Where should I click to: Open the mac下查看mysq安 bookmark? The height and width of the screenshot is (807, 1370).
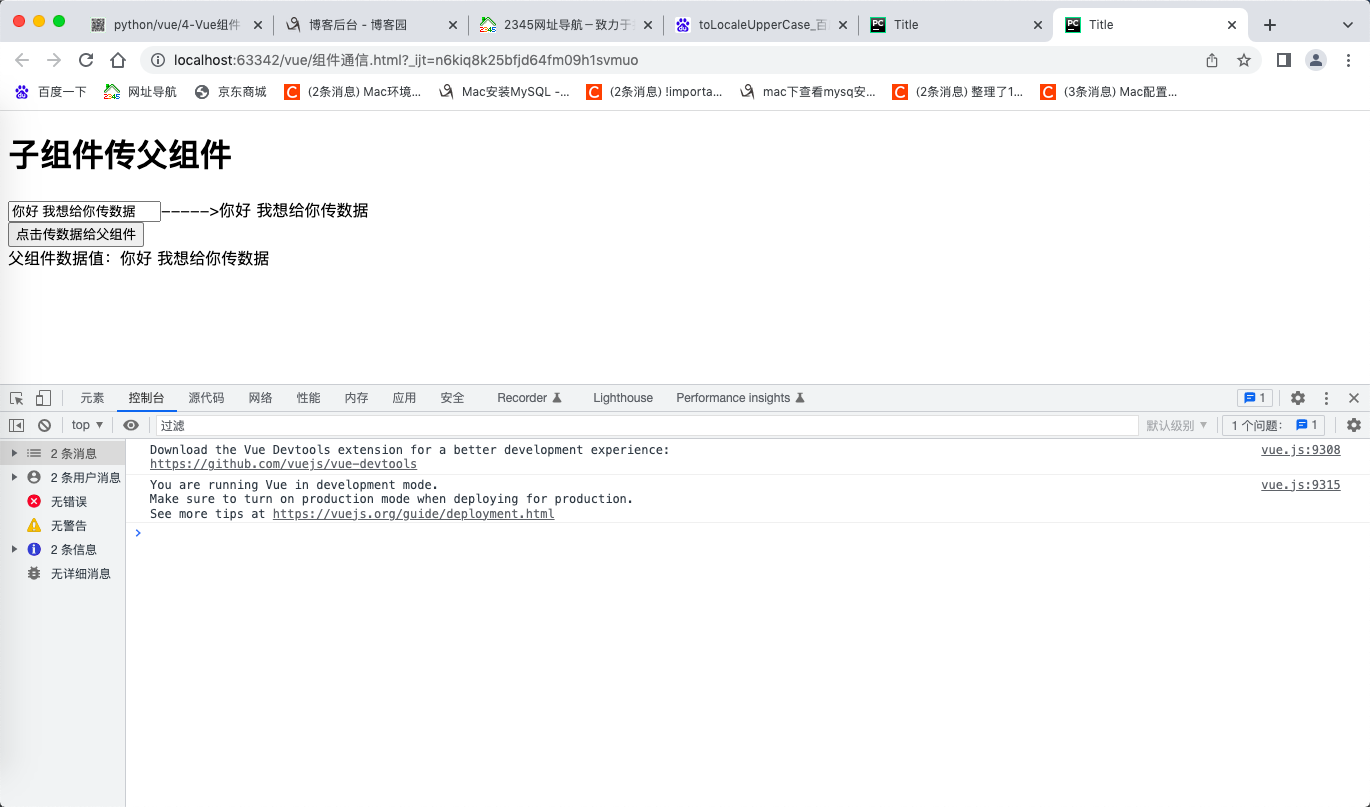807,92
